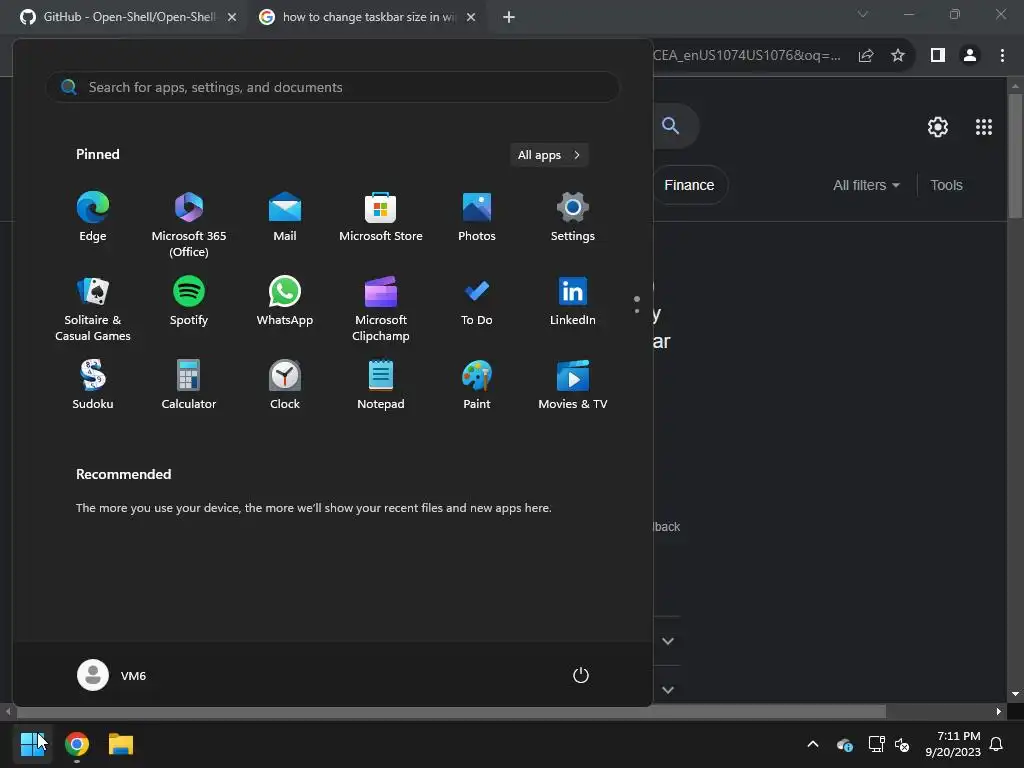Image resolution: width=1024 pixels, height=768 pixels.
Task: Open the Clock app
Action: [x=285, y=385]
